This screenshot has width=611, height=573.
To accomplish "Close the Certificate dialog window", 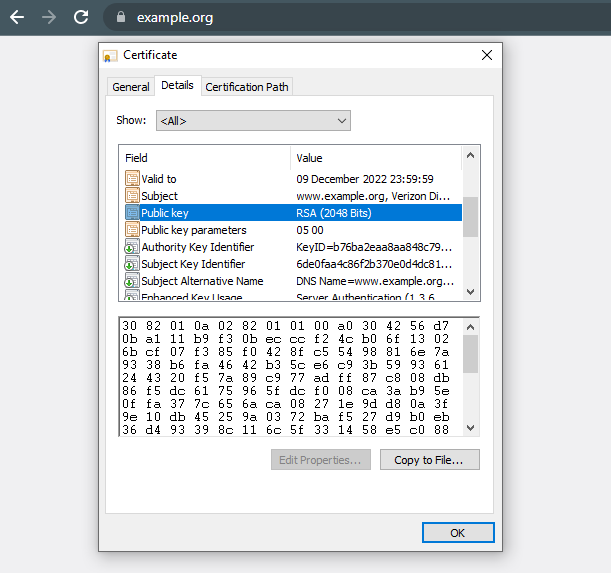I will (x=487, y=55).
